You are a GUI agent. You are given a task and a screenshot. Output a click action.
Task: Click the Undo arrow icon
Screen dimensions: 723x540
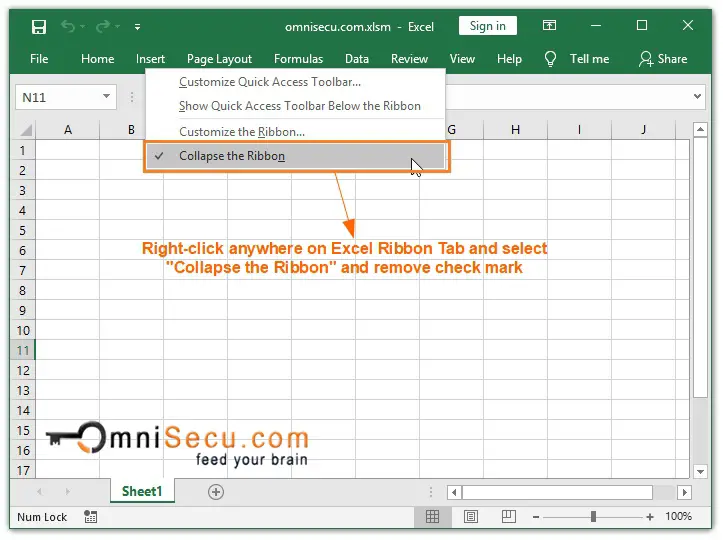tap(68, 27)
